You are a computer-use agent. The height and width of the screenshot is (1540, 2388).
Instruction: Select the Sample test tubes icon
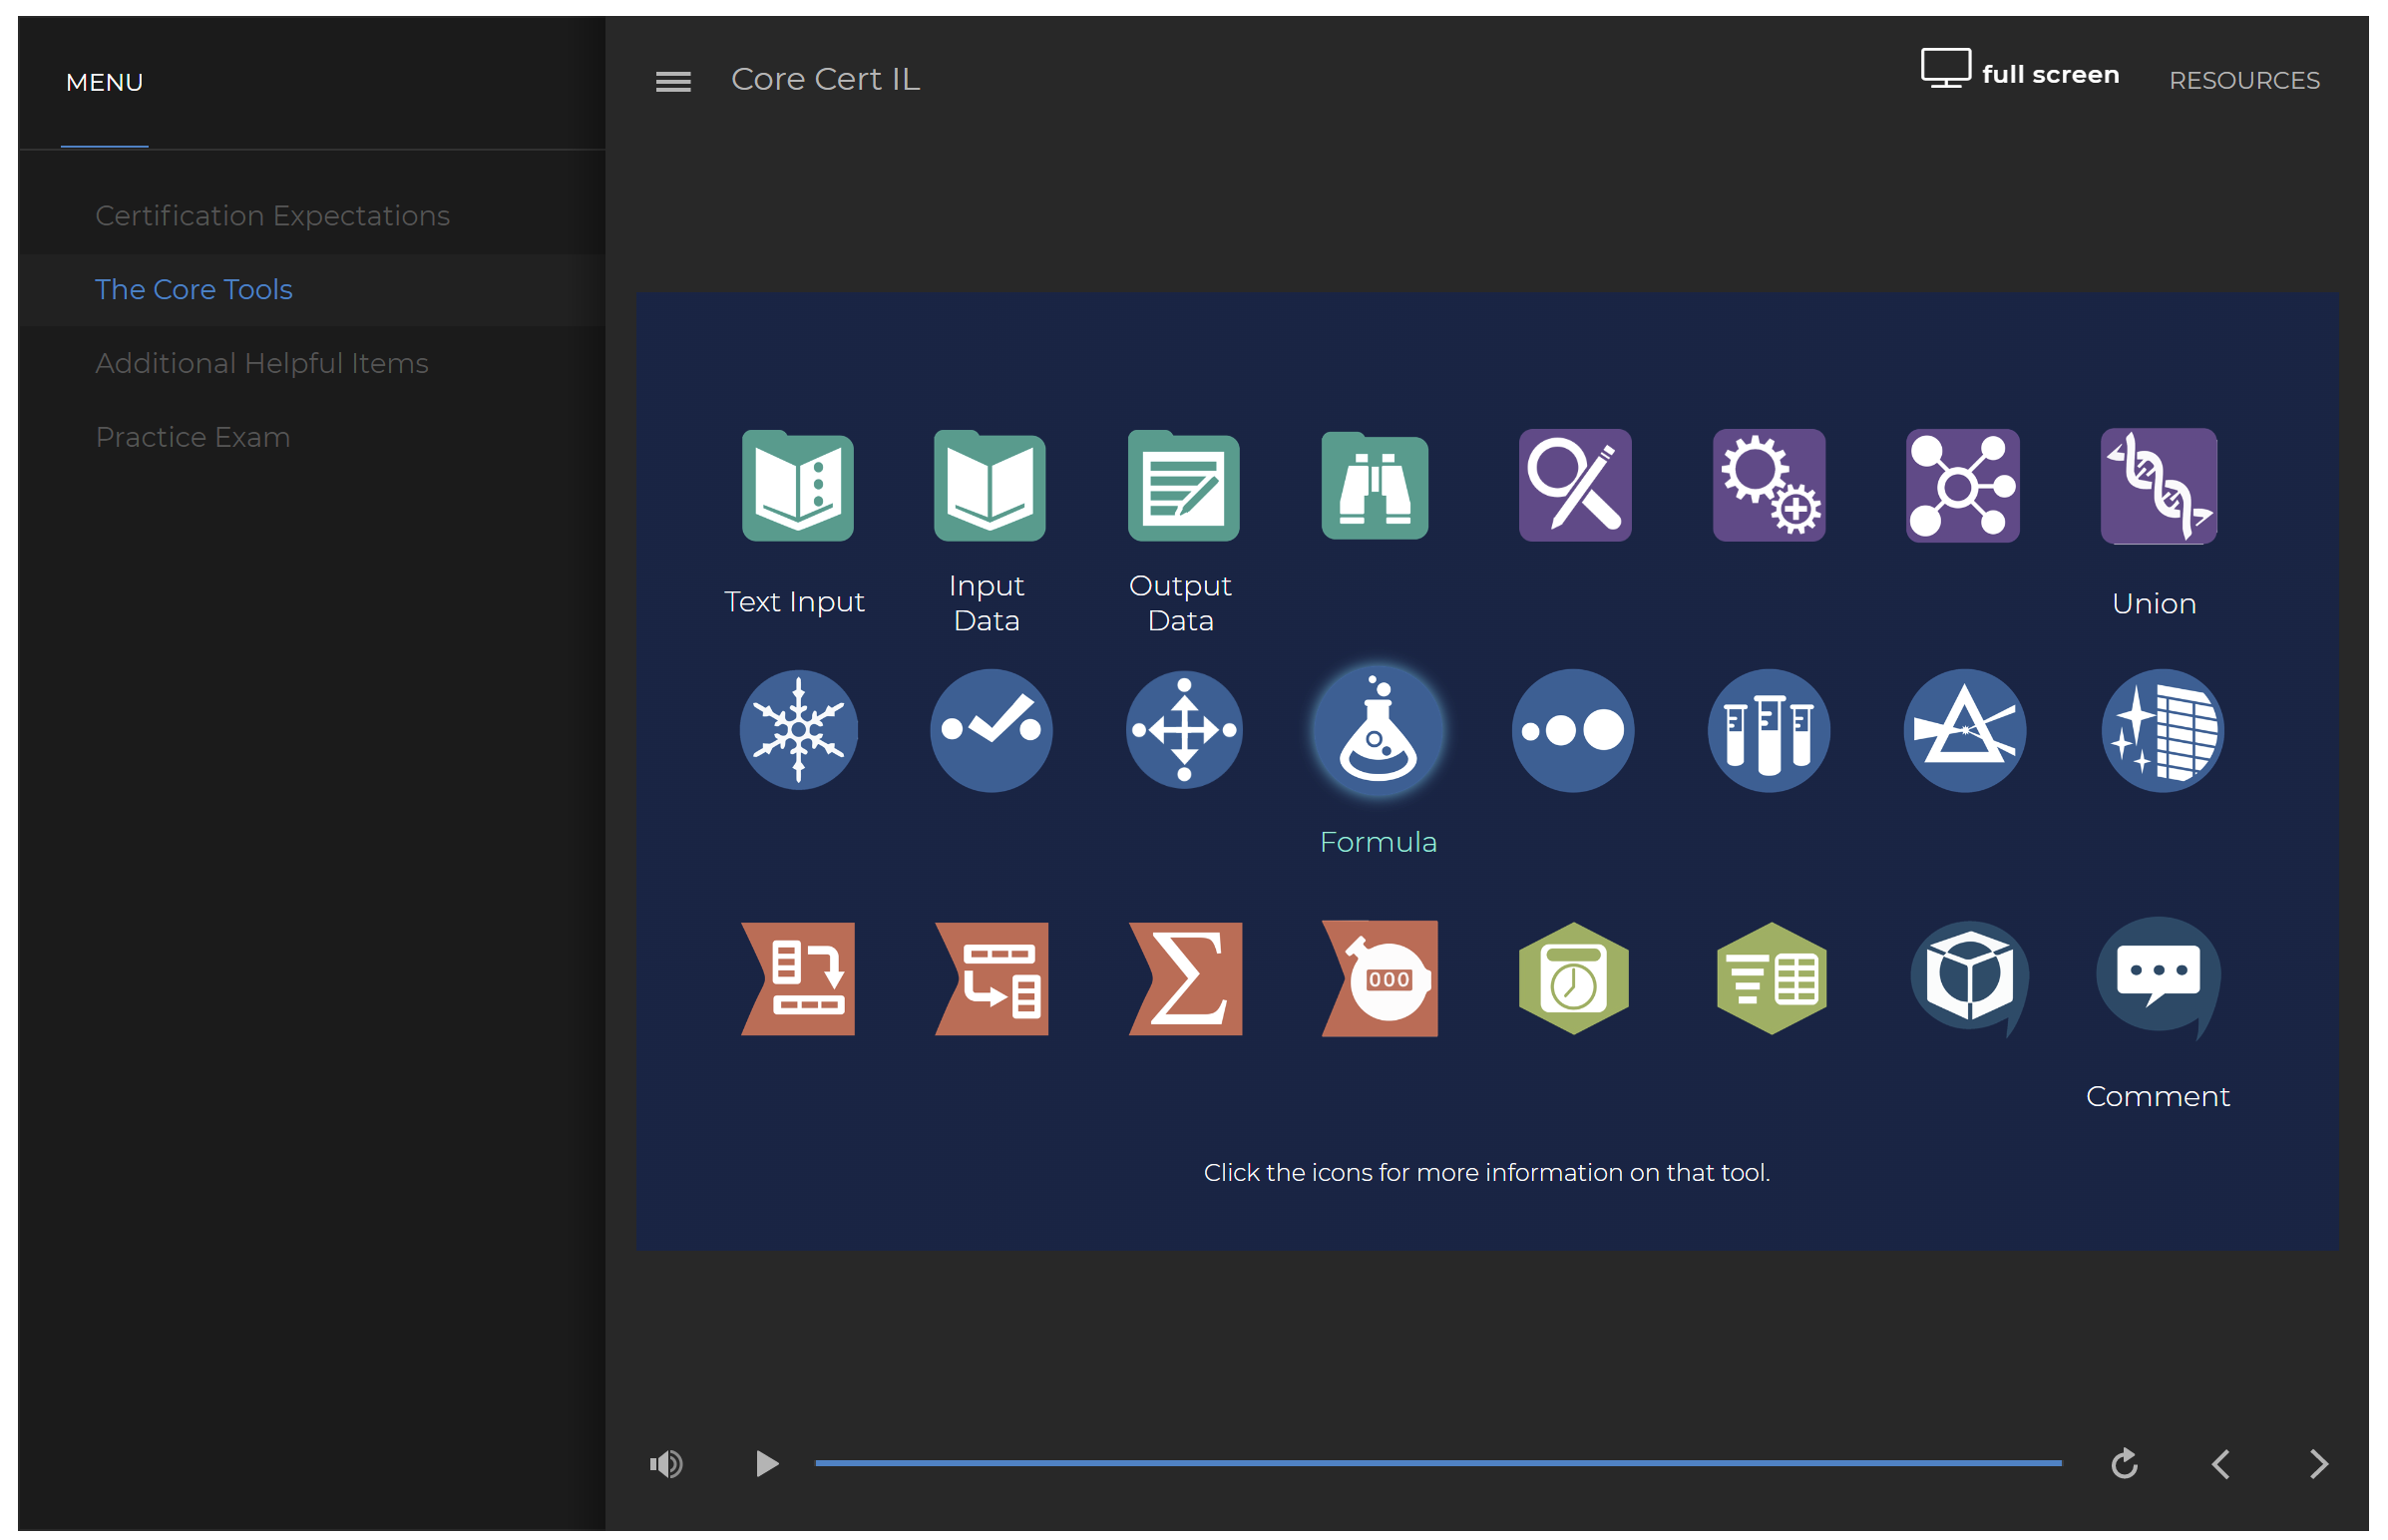pyautogui.click(x=1768, y=731)
